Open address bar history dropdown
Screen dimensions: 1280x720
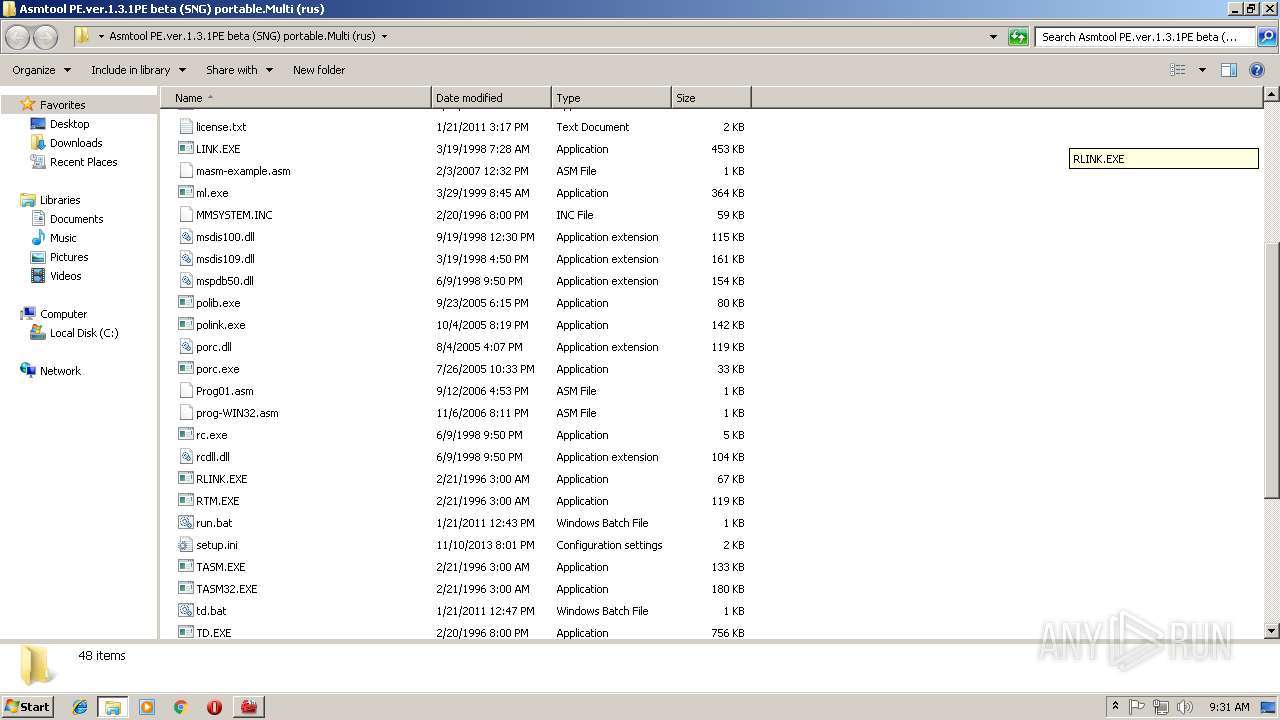[993, 37]
